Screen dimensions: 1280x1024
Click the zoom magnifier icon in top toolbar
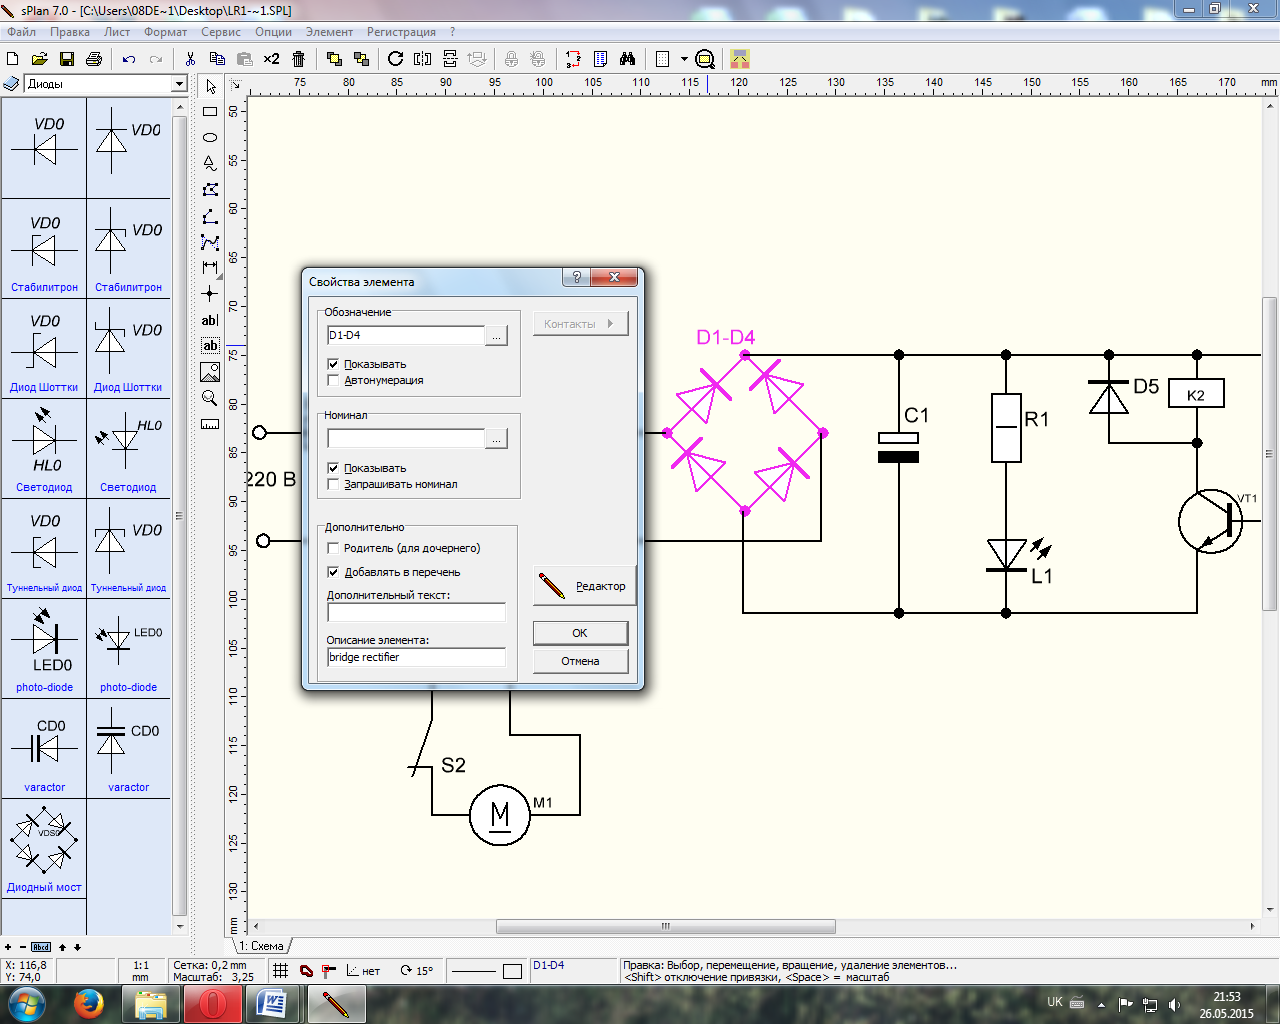point(705,59)
